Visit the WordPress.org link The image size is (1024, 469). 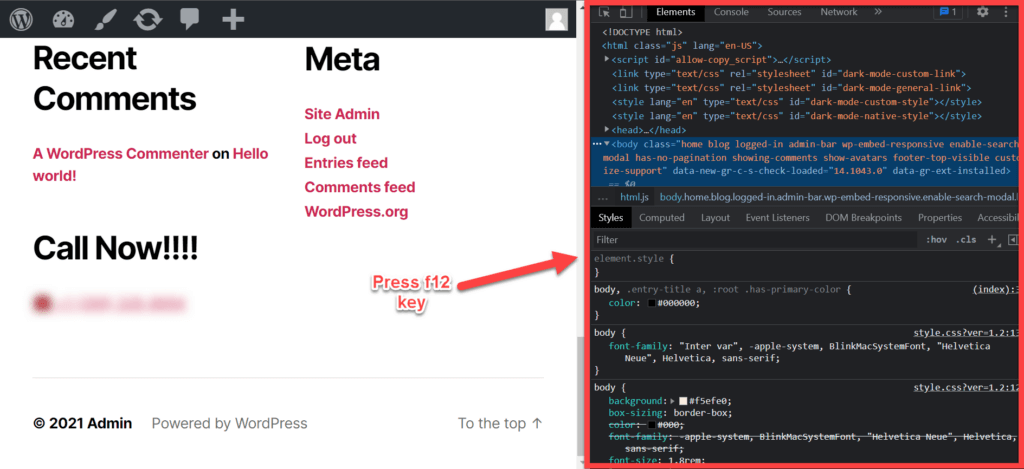pyautogui.click(x=356, y=212)
